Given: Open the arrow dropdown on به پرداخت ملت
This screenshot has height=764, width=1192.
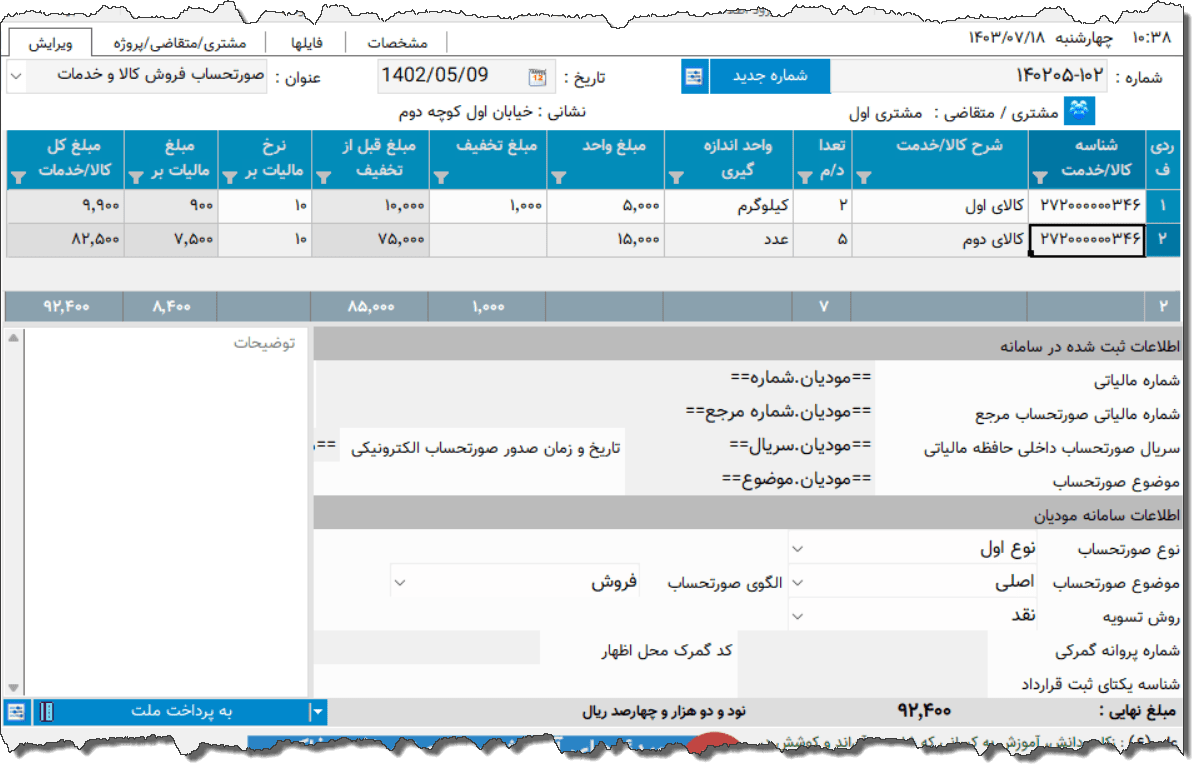Looking at the screenshot, I should pyautogui.click(x=317, y=711).
